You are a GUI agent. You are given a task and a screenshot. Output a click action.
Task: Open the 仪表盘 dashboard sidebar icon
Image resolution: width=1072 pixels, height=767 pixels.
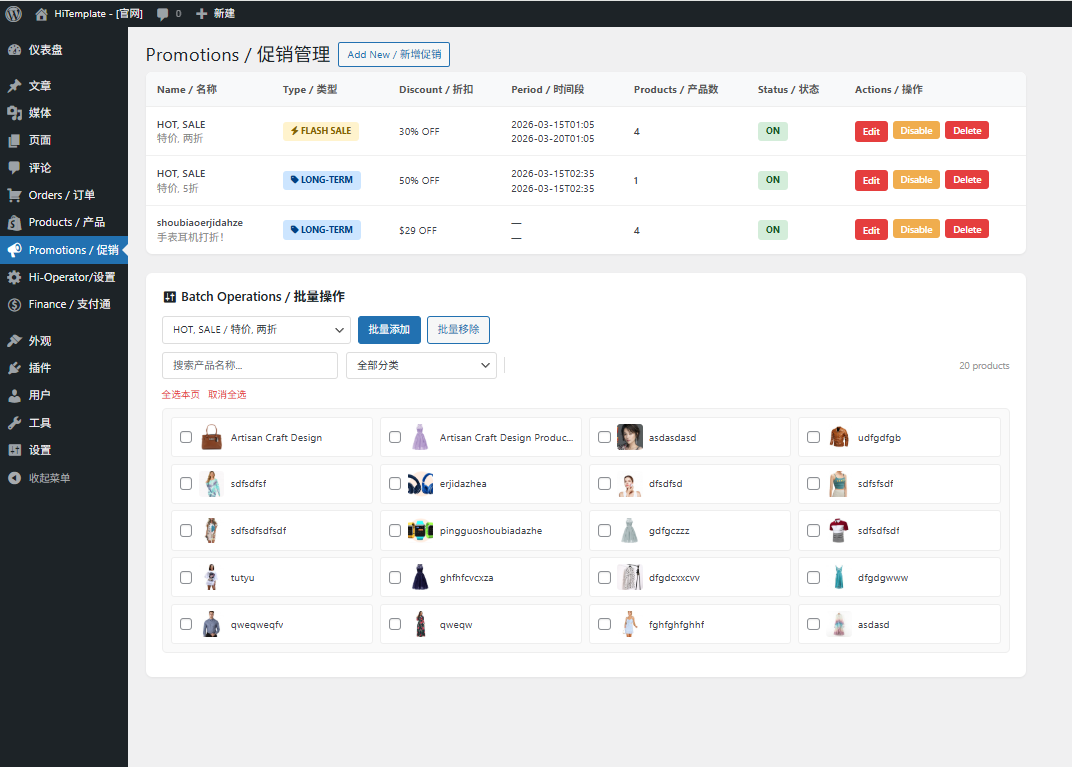[x=14, y=50]
